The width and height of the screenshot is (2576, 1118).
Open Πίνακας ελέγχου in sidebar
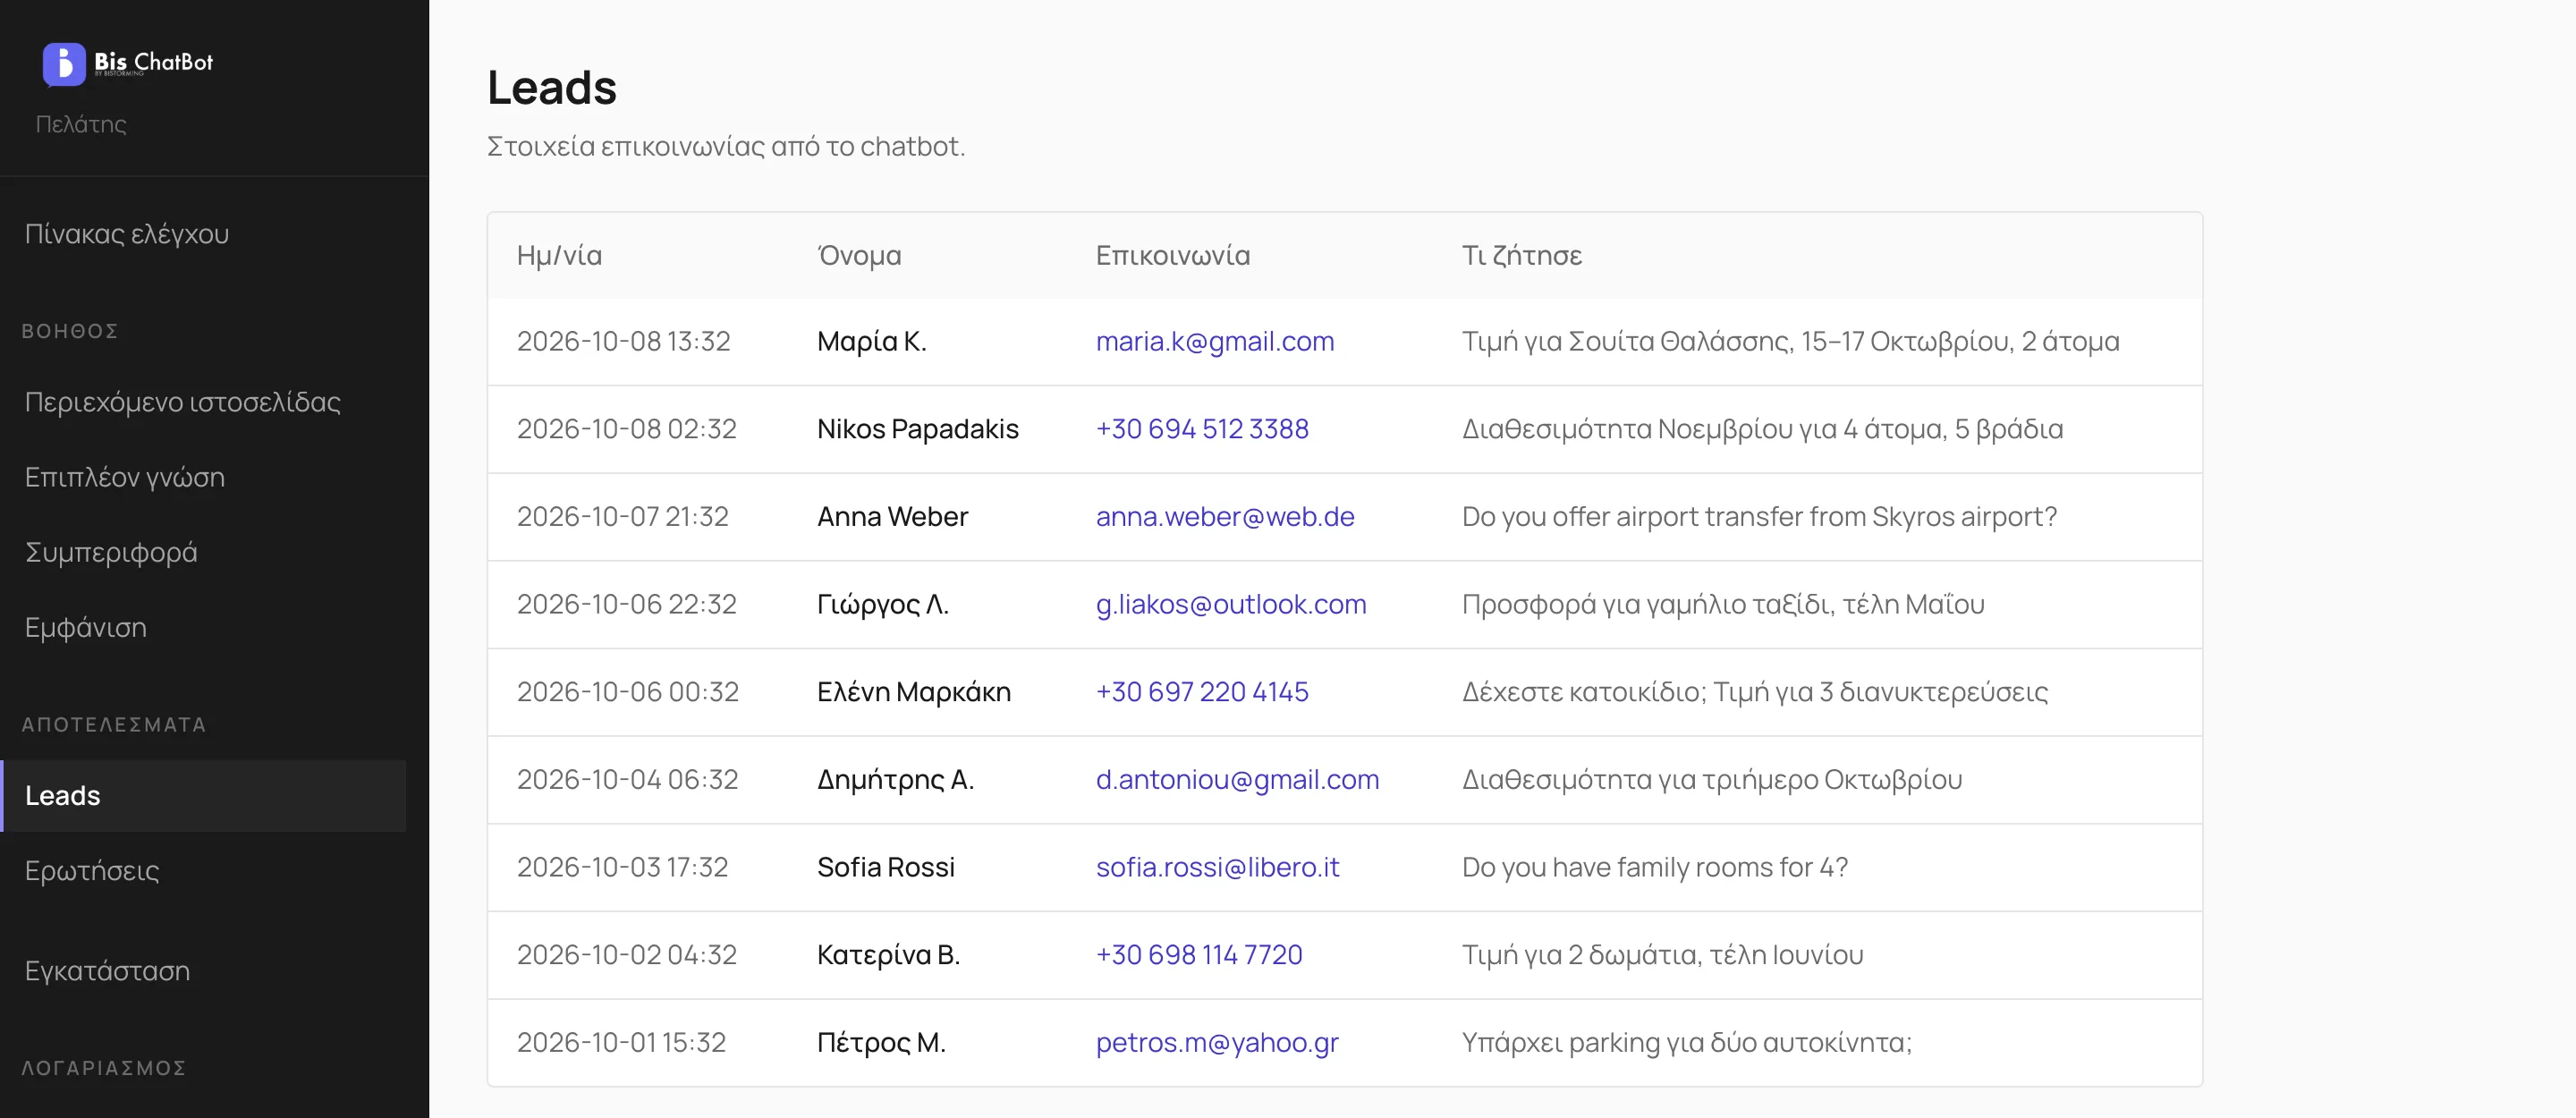[127, 234]
